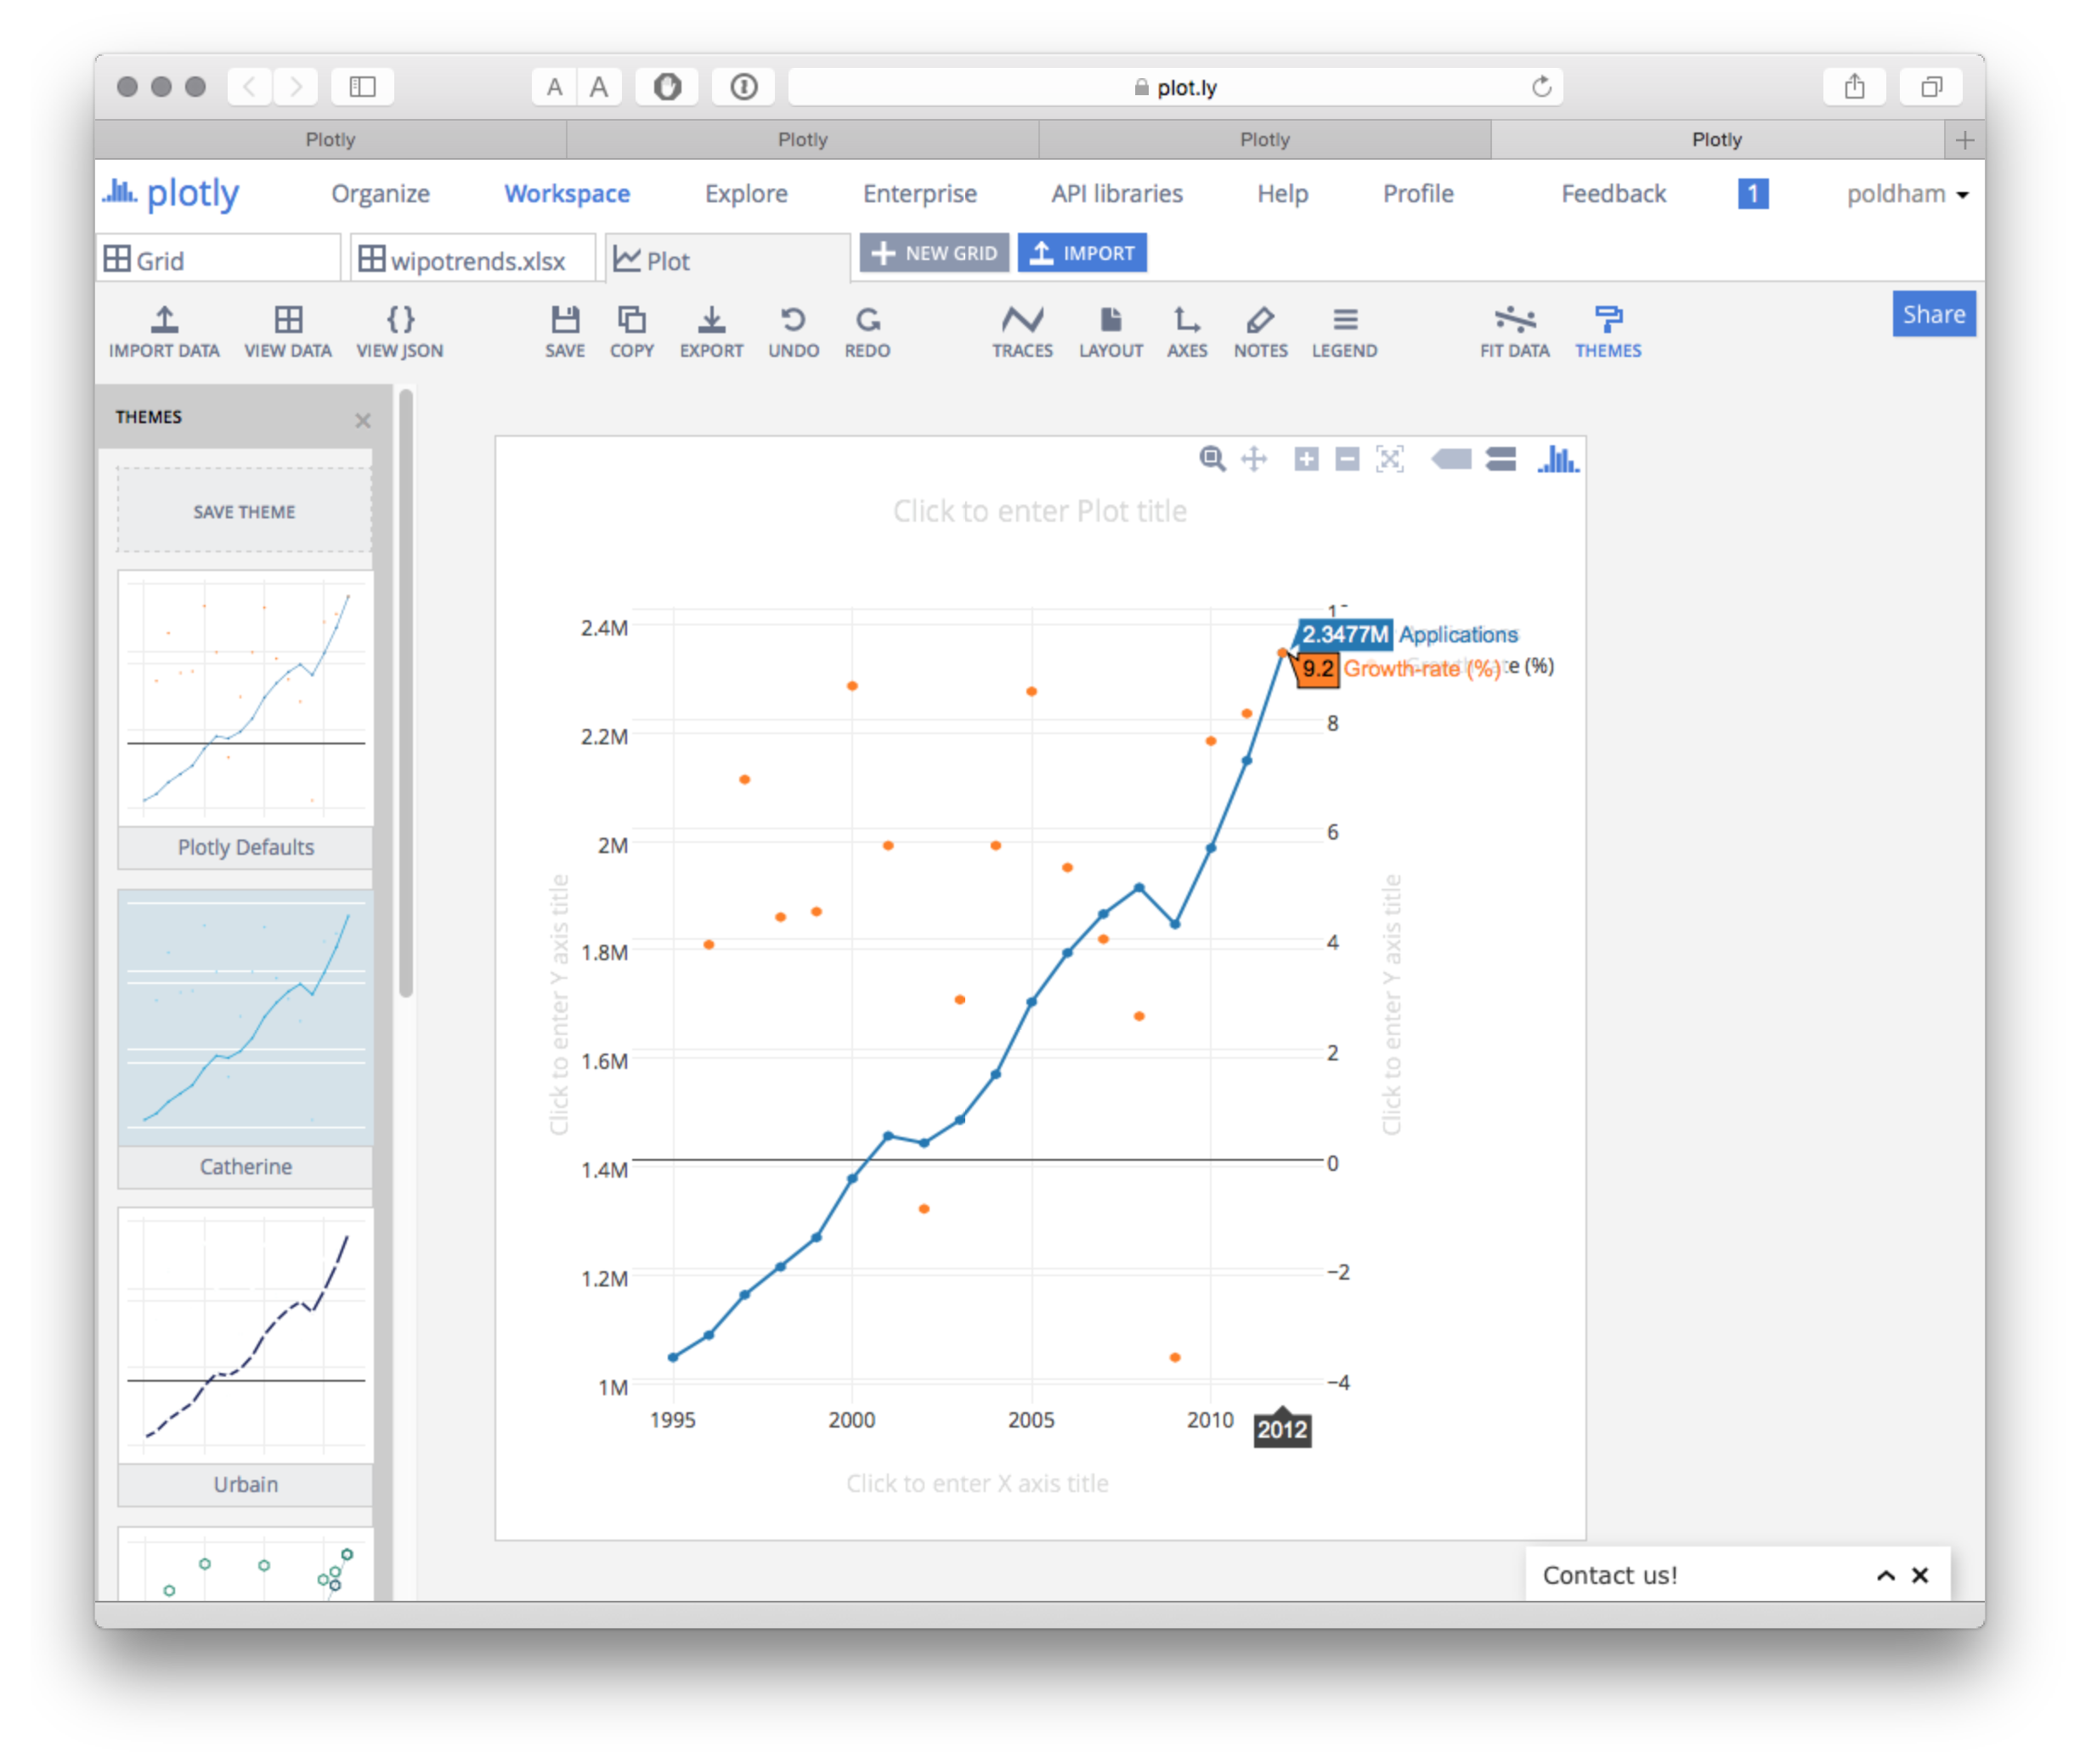Open the View Data grid icon
The height and width of the screenshot is (1764, 2080).
[x=288, y=332]
